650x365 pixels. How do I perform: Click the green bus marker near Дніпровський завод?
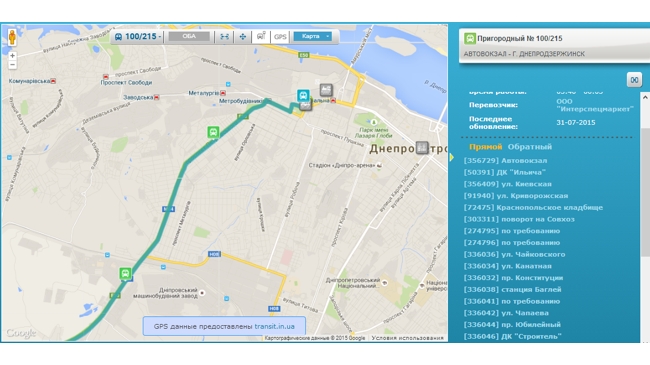[125, 273]
